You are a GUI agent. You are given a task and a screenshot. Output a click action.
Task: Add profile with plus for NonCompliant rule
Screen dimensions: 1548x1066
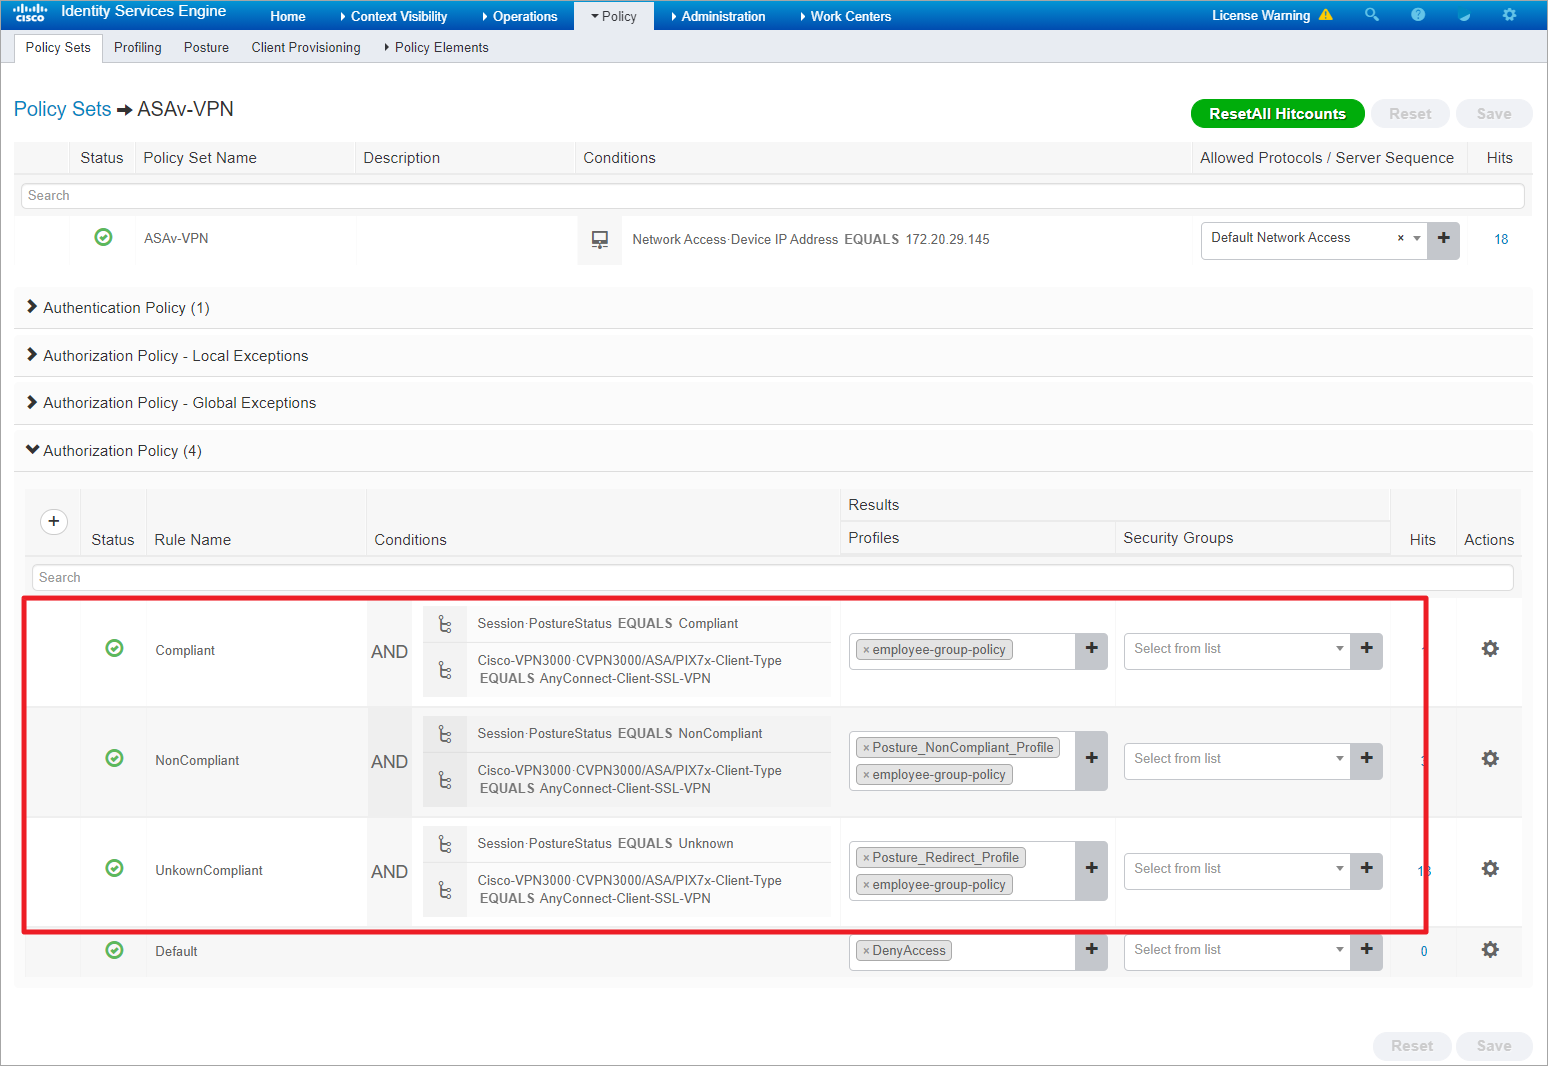[x=1091, y=760]
